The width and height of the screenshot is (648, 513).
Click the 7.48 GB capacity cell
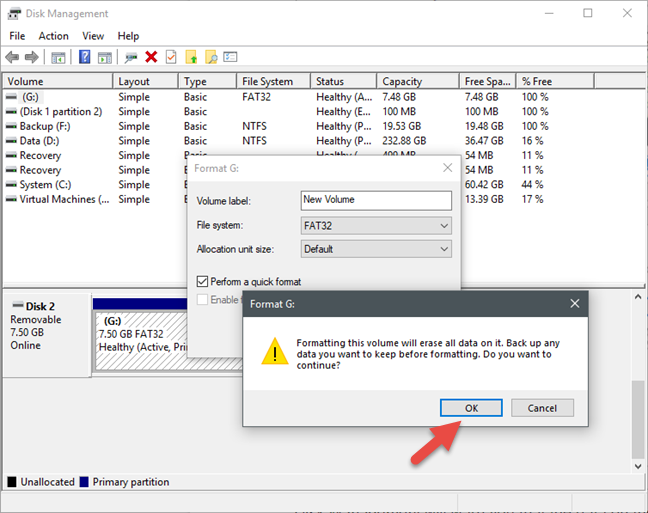pyautogui.click(x=399, y=97)
